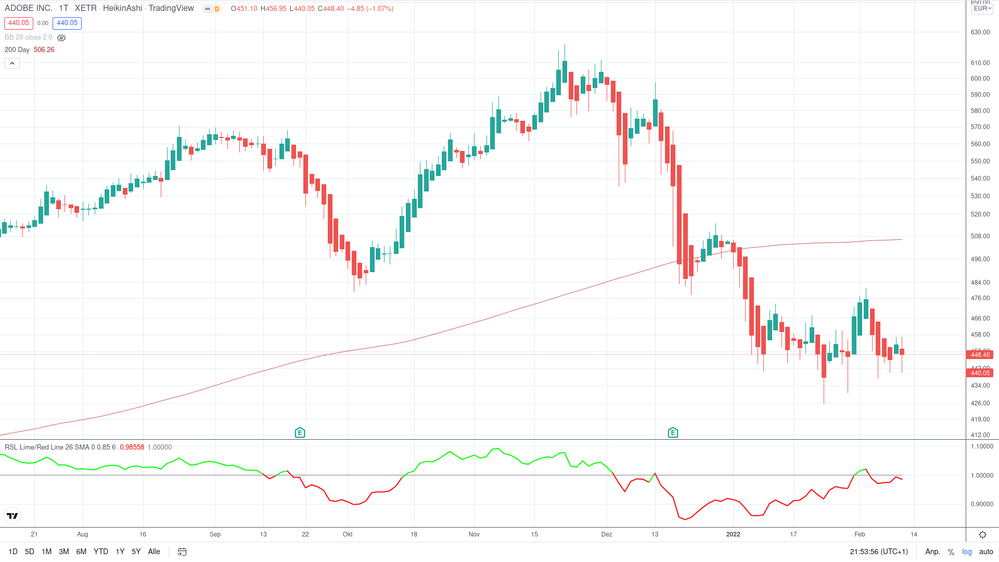Viewport: 999px width, 562px height.
Task: Select the YTD time range
Action: click(x=101, y=552)
